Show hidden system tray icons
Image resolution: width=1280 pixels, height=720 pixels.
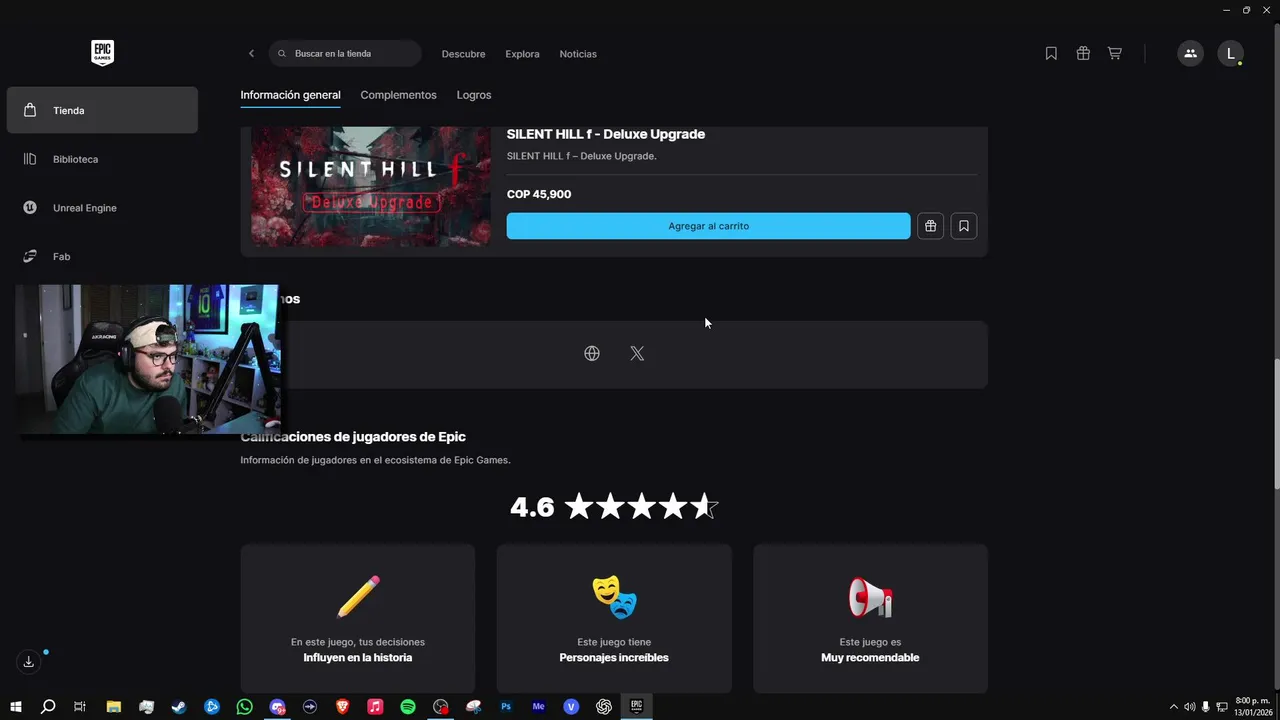pyautogui.click(x=1174, y=707)
